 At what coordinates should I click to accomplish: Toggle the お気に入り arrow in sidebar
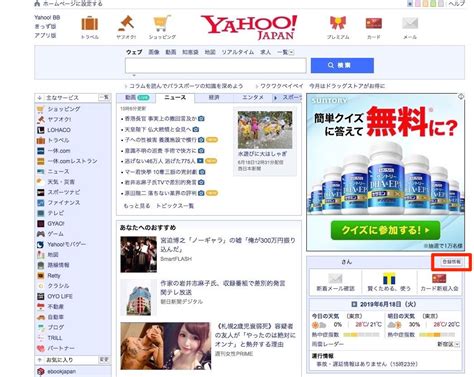click(39, 360)
